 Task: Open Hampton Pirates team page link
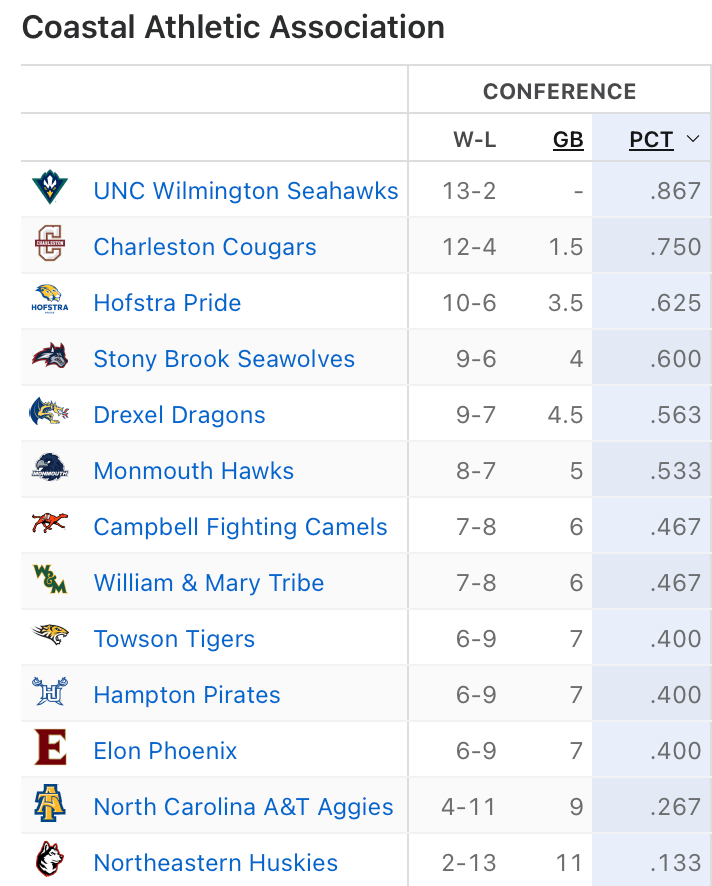187,695
